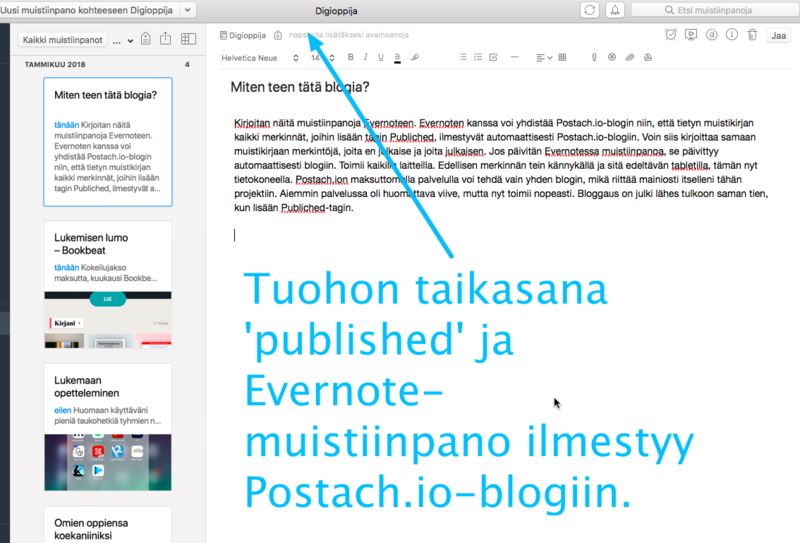Open the Helvetica Neue font dropdown
The height and width of the screenshot is (543, 800).
pyautogui.click(x=260, y=58)
